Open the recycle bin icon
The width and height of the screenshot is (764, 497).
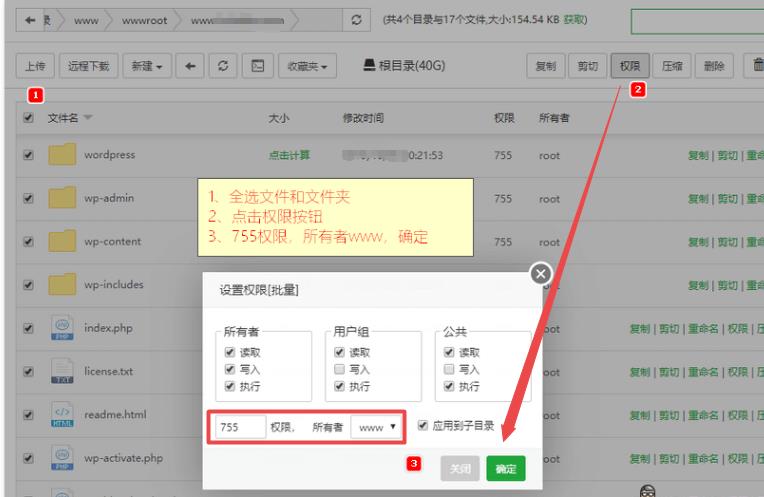(757, 66)
